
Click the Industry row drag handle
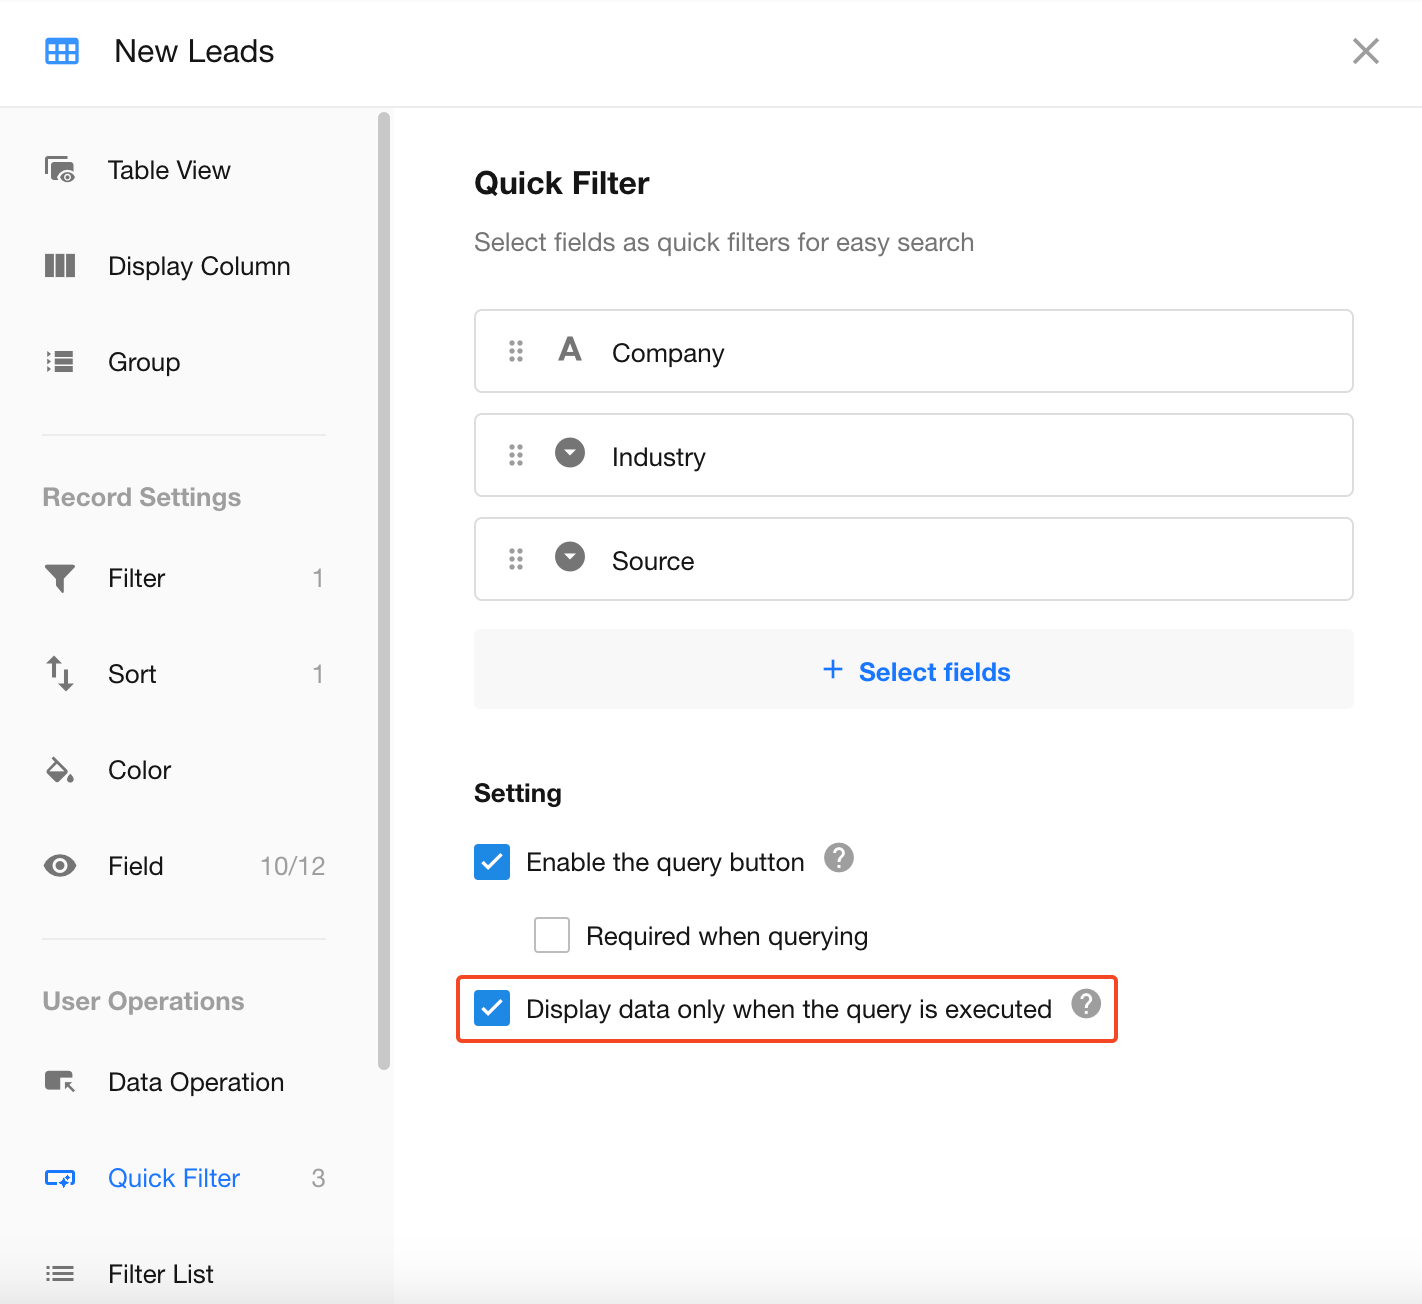516,455
